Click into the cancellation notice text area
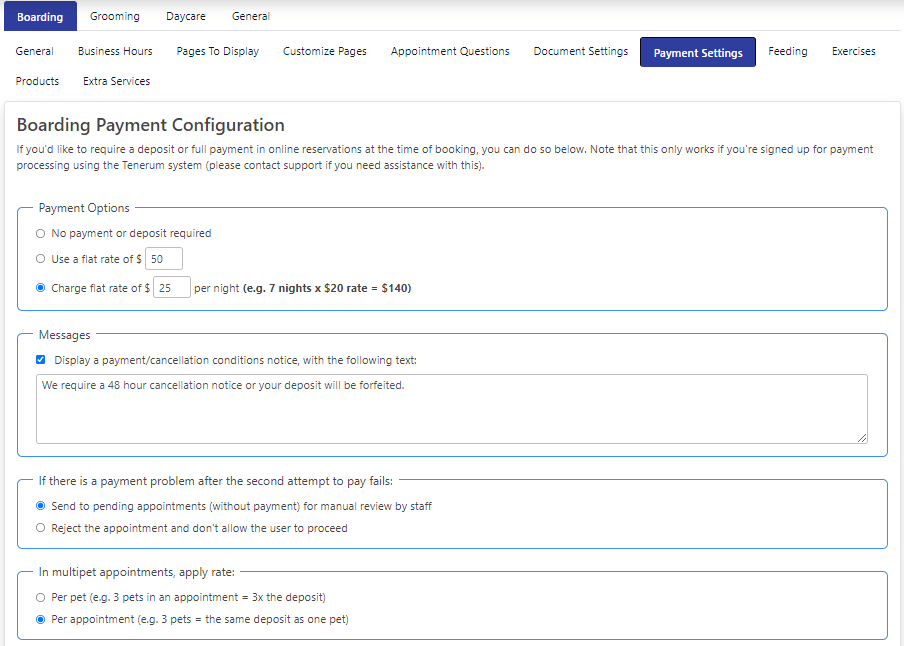Viewport: 904px width, 646px height. click(x=451, y=408)
